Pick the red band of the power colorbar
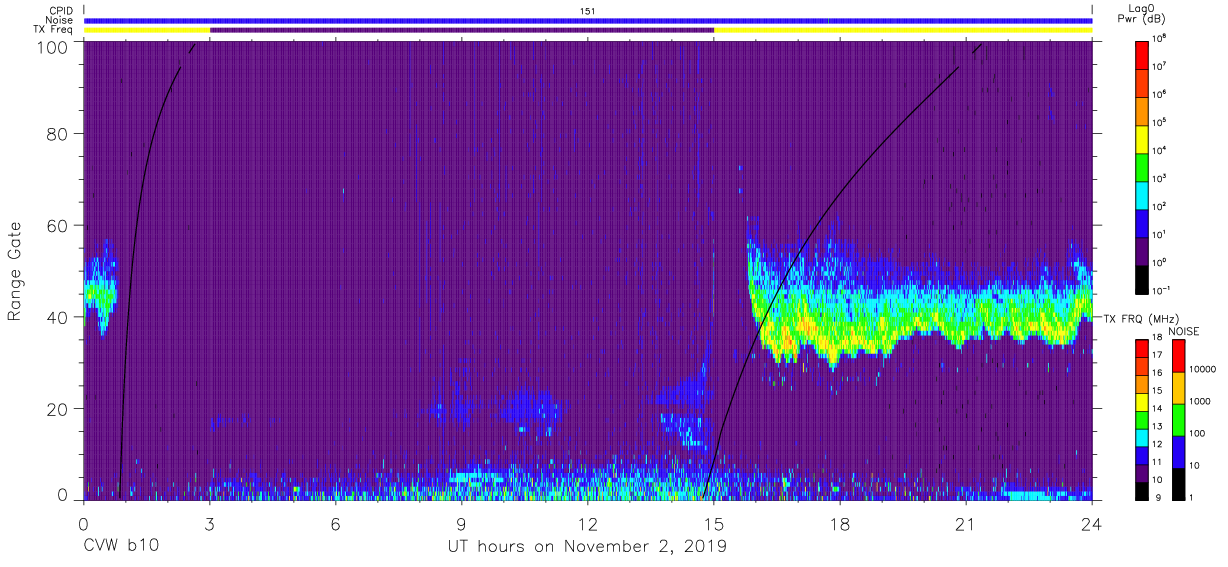1228x567 pixels. 1142,54
